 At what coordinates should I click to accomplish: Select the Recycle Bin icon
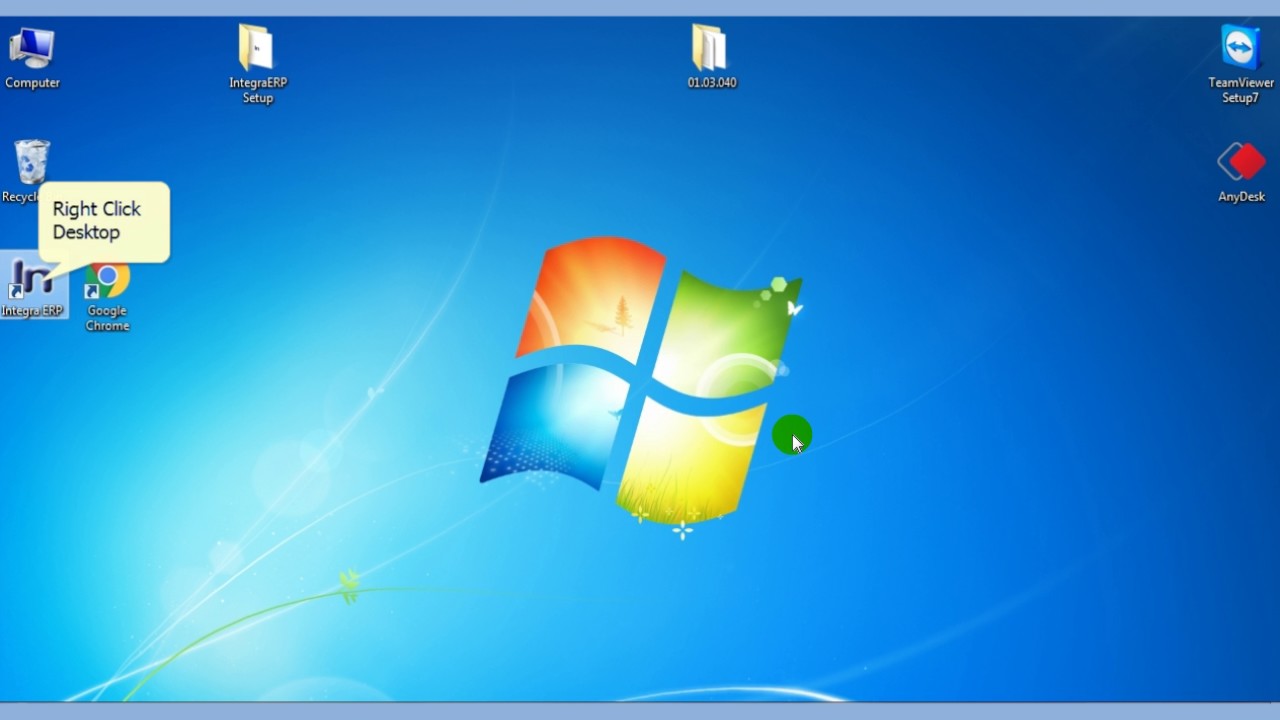[32, 162]
